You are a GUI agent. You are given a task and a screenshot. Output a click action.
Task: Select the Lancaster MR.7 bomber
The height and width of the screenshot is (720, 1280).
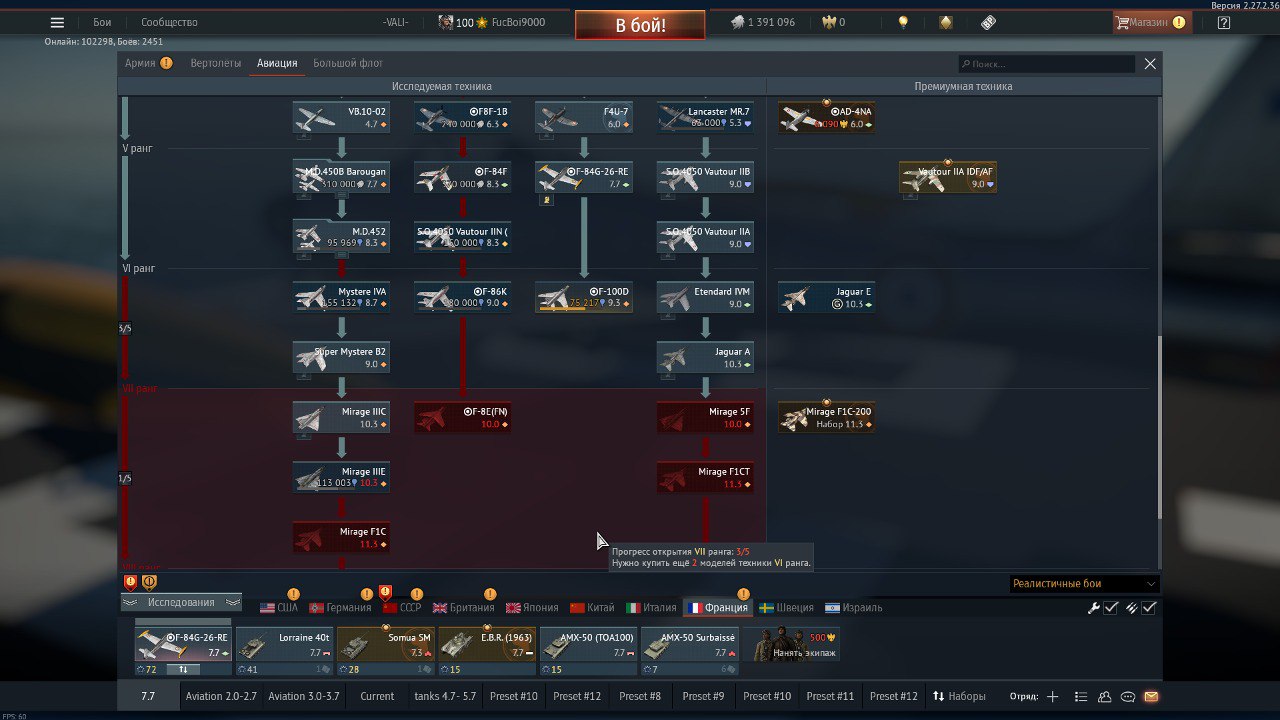coord(705,118)
